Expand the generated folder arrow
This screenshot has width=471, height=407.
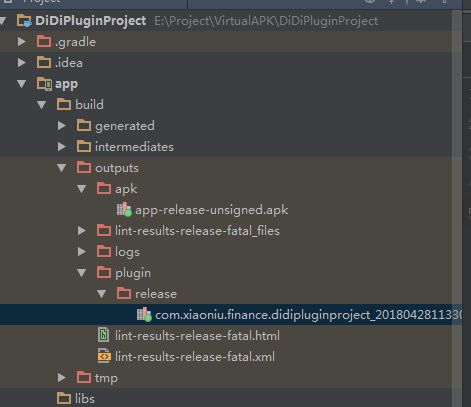[x=62, y=126]
